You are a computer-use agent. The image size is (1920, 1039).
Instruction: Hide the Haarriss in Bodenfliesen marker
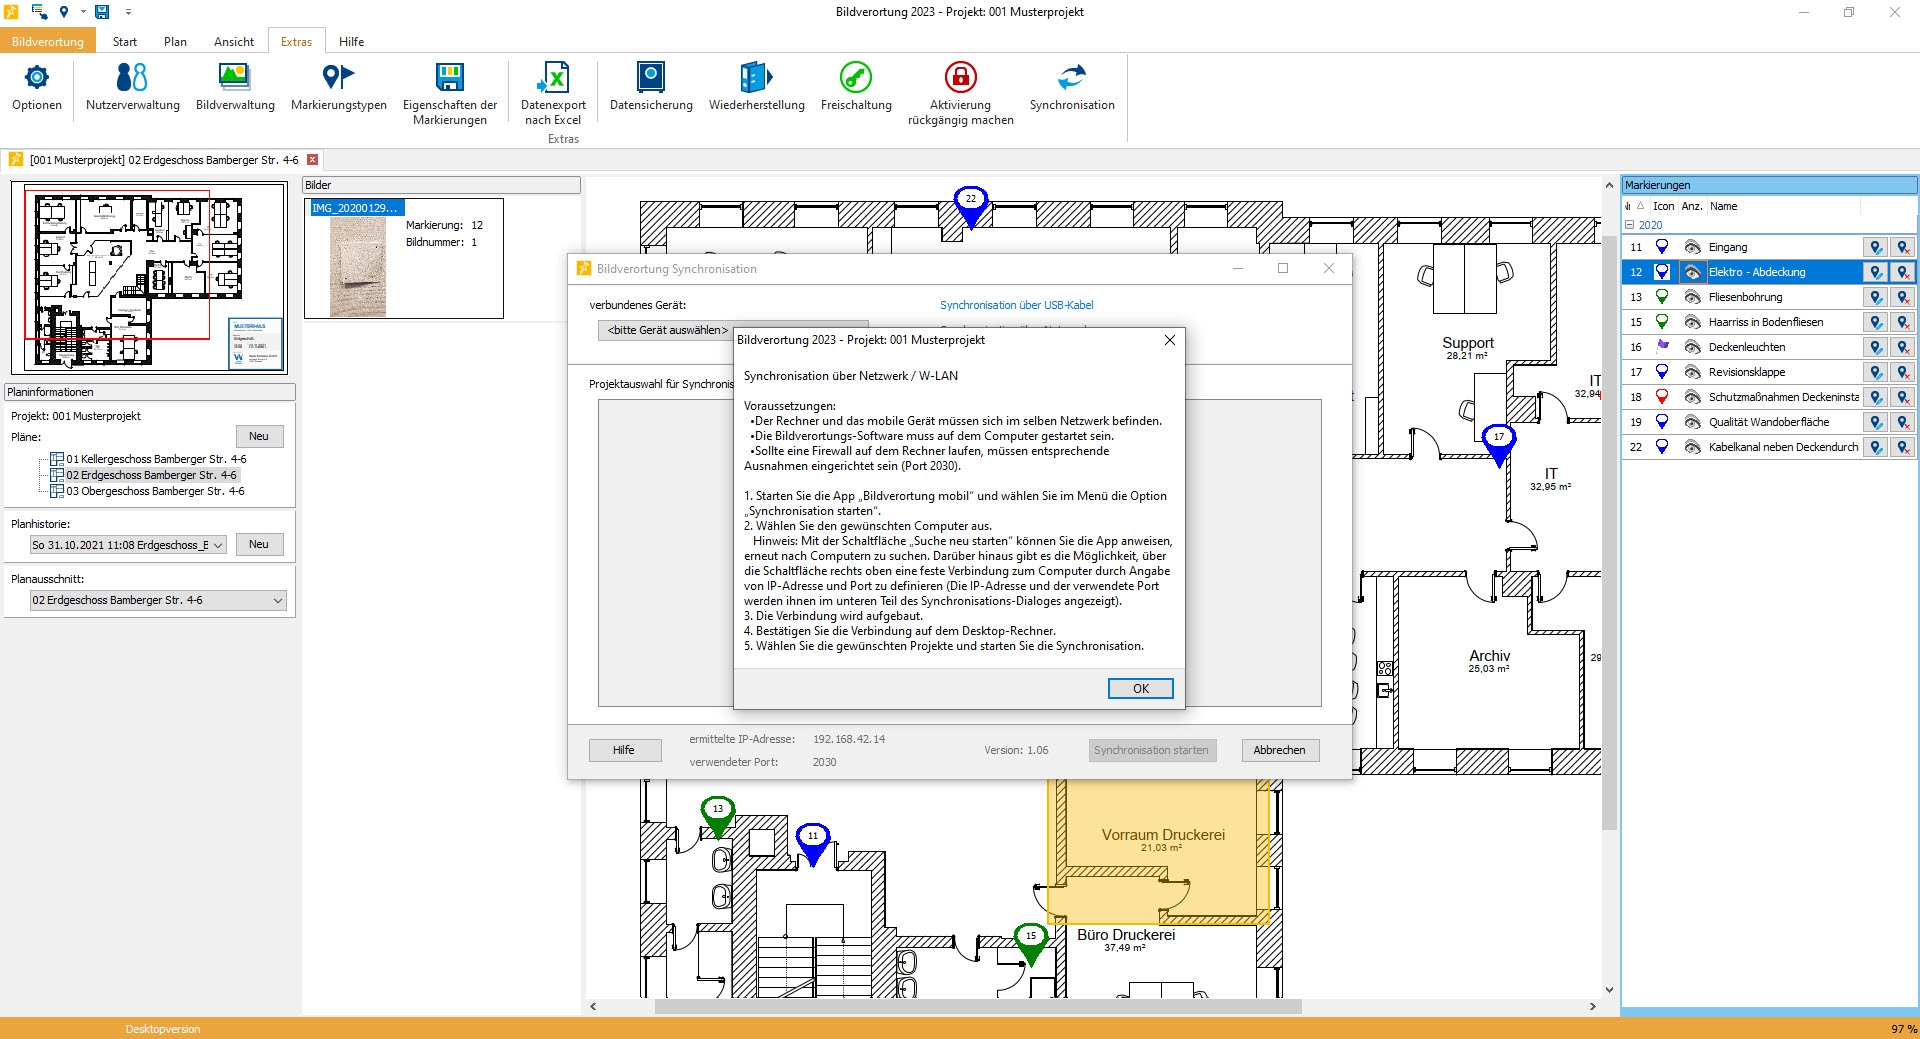[x=1692, y=322]
